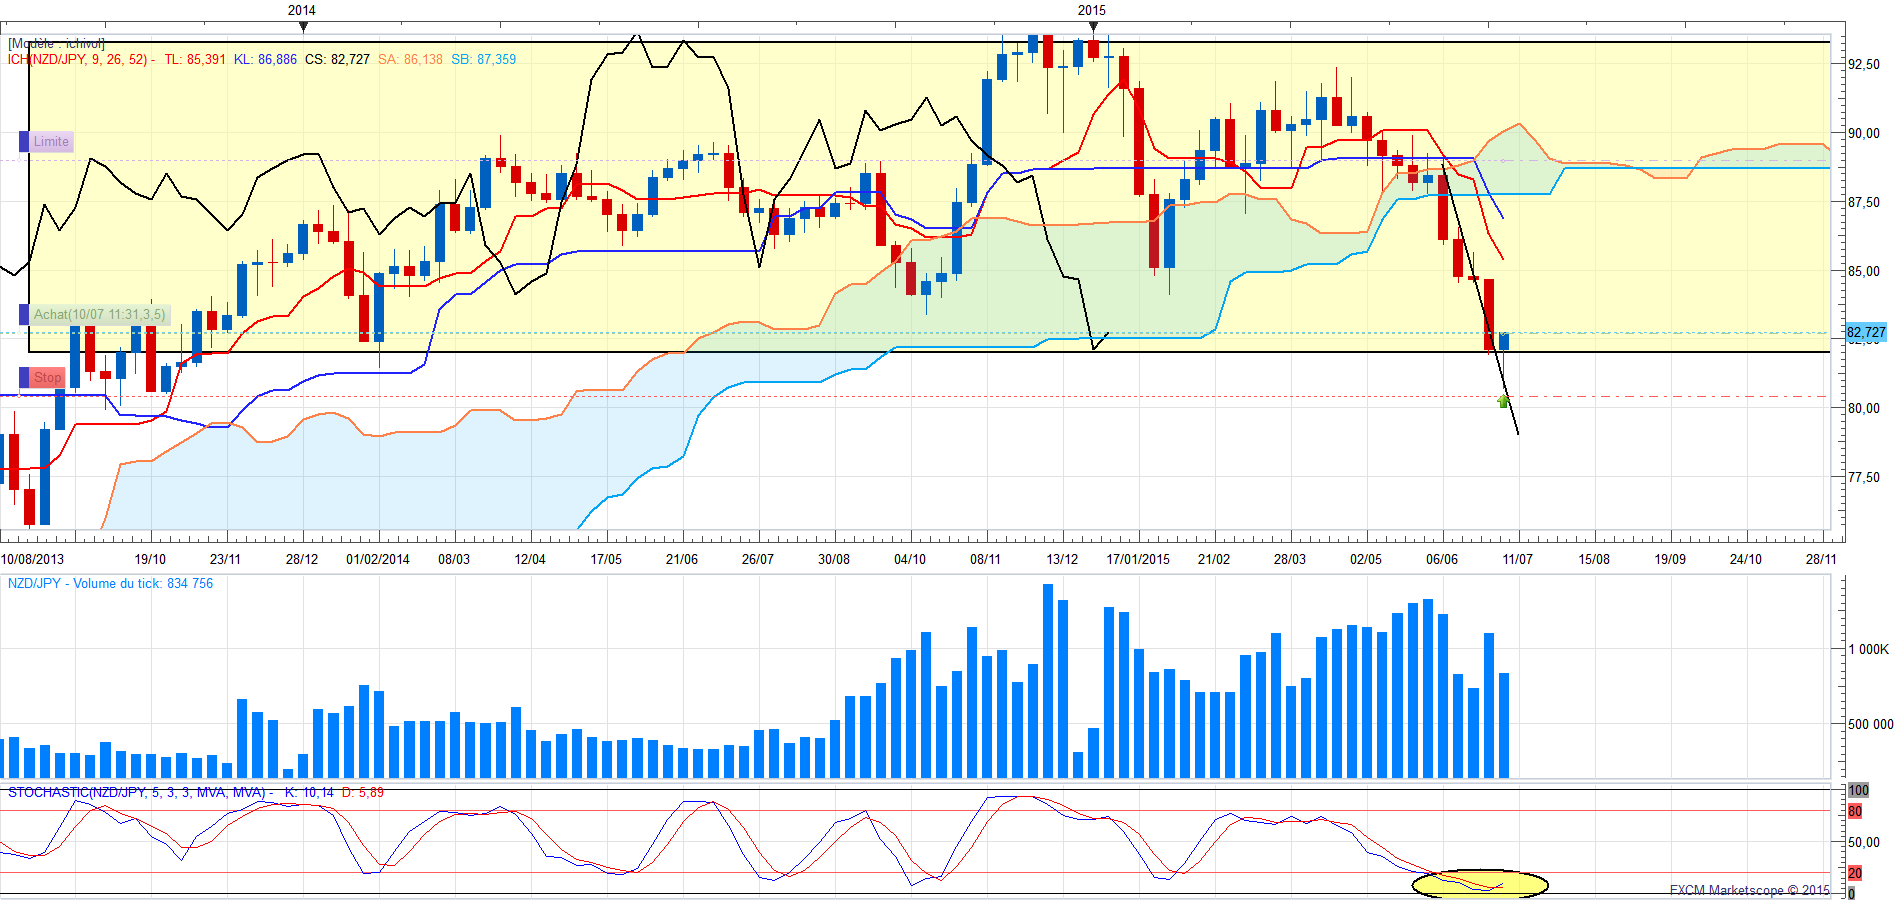Click the 80,00 price axis label
1903x900 pixels.
1864,408
